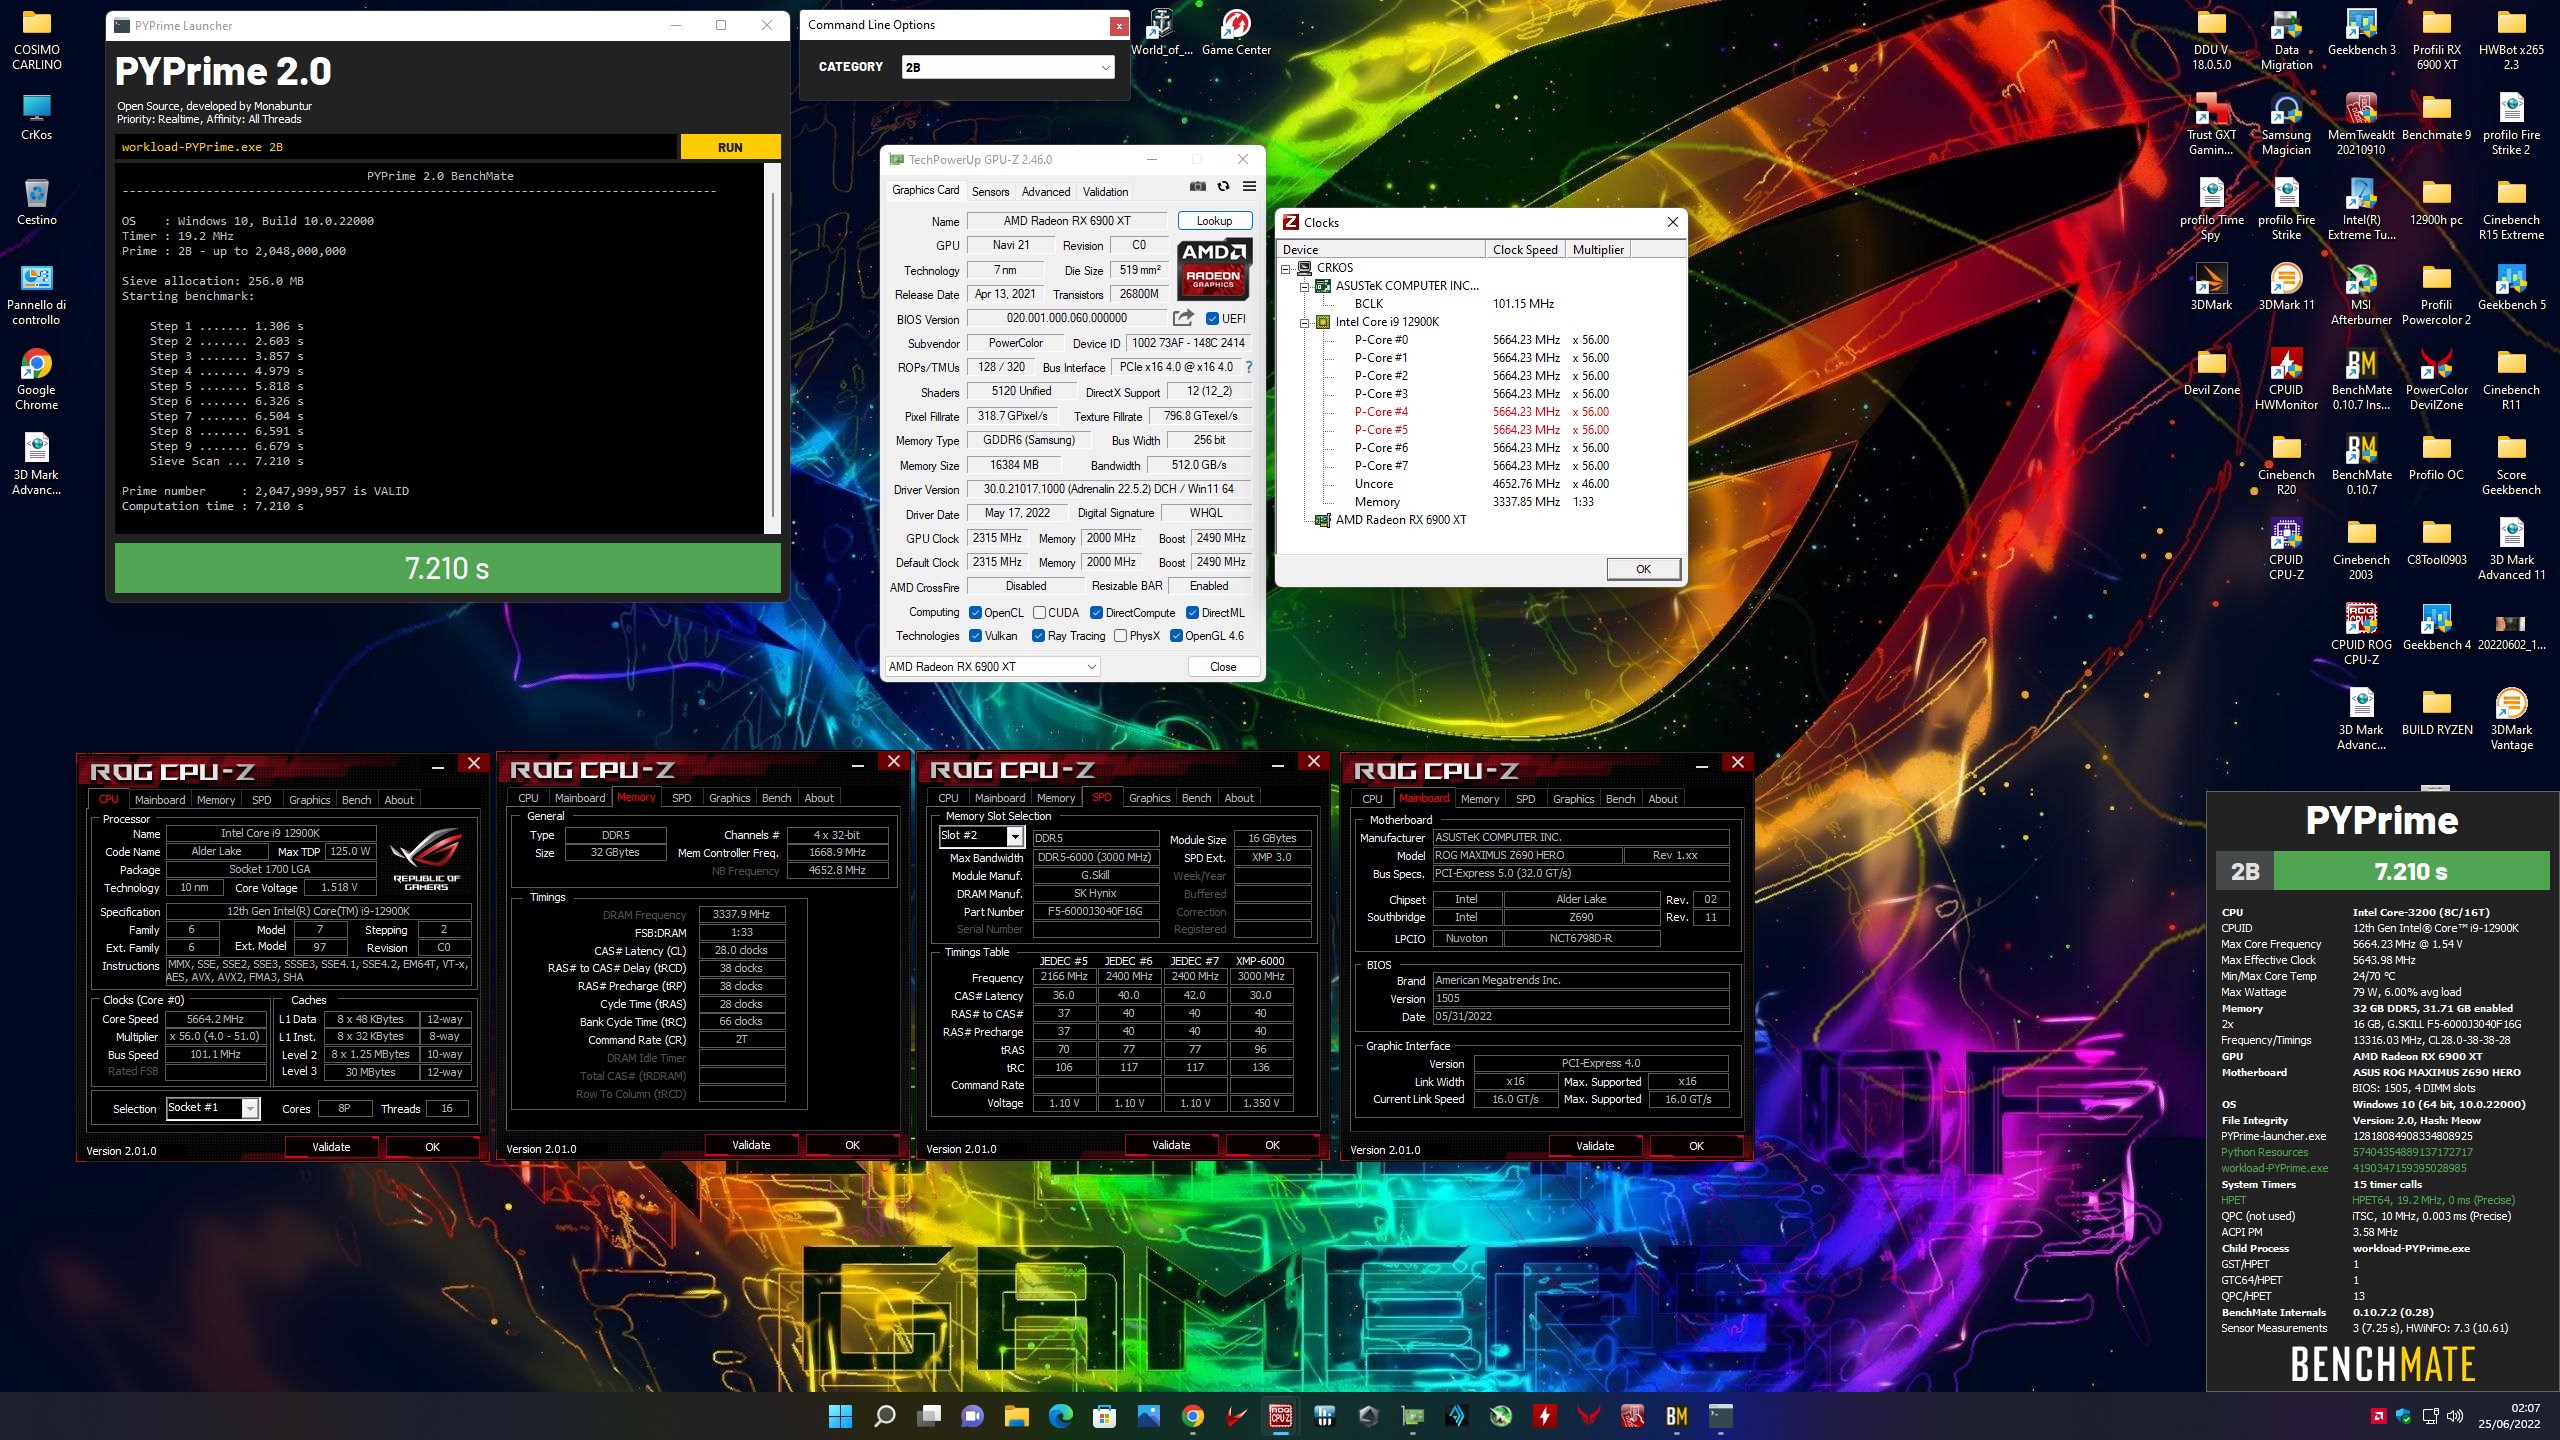Toggle the DirectCompute checkbox
The height and width of the screenshot is (1440, 2560).
(x=1096, y=613)
